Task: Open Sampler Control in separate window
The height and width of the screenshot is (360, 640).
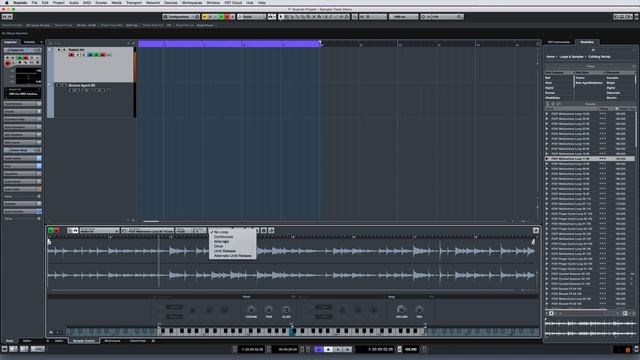Action: pos(536,231)
